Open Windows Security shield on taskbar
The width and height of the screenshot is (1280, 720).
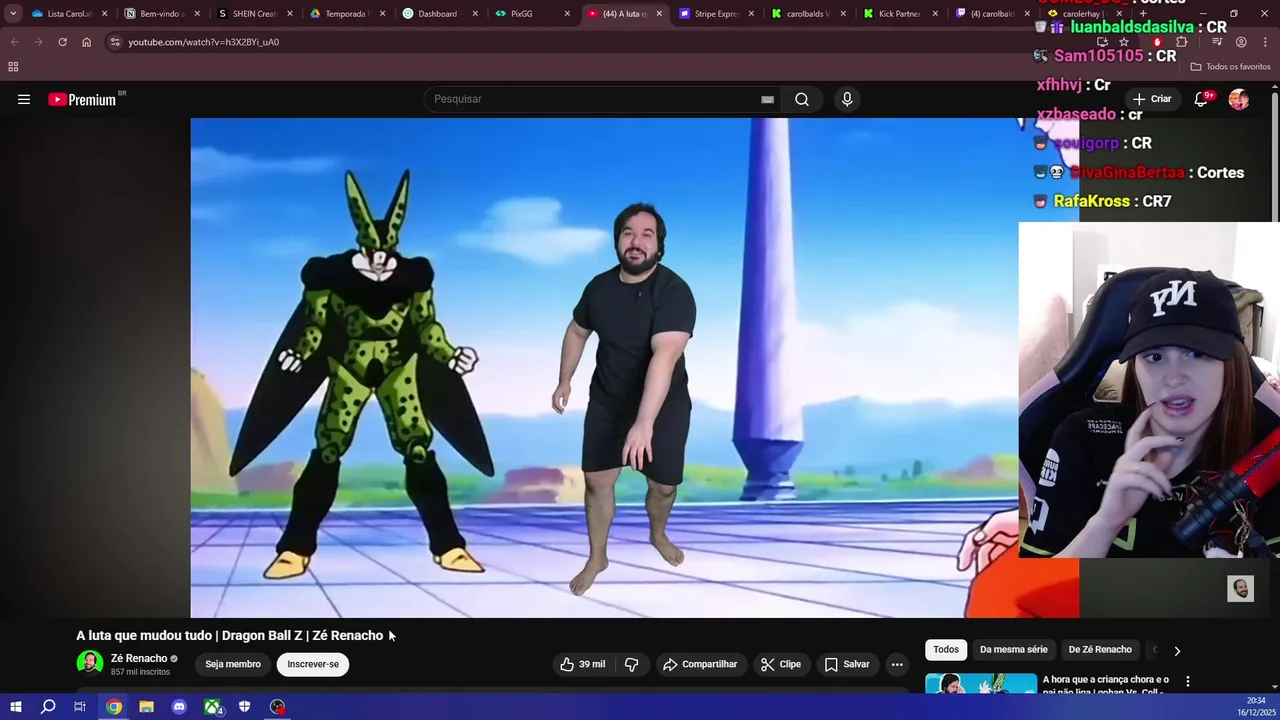[x=244, y=707]
